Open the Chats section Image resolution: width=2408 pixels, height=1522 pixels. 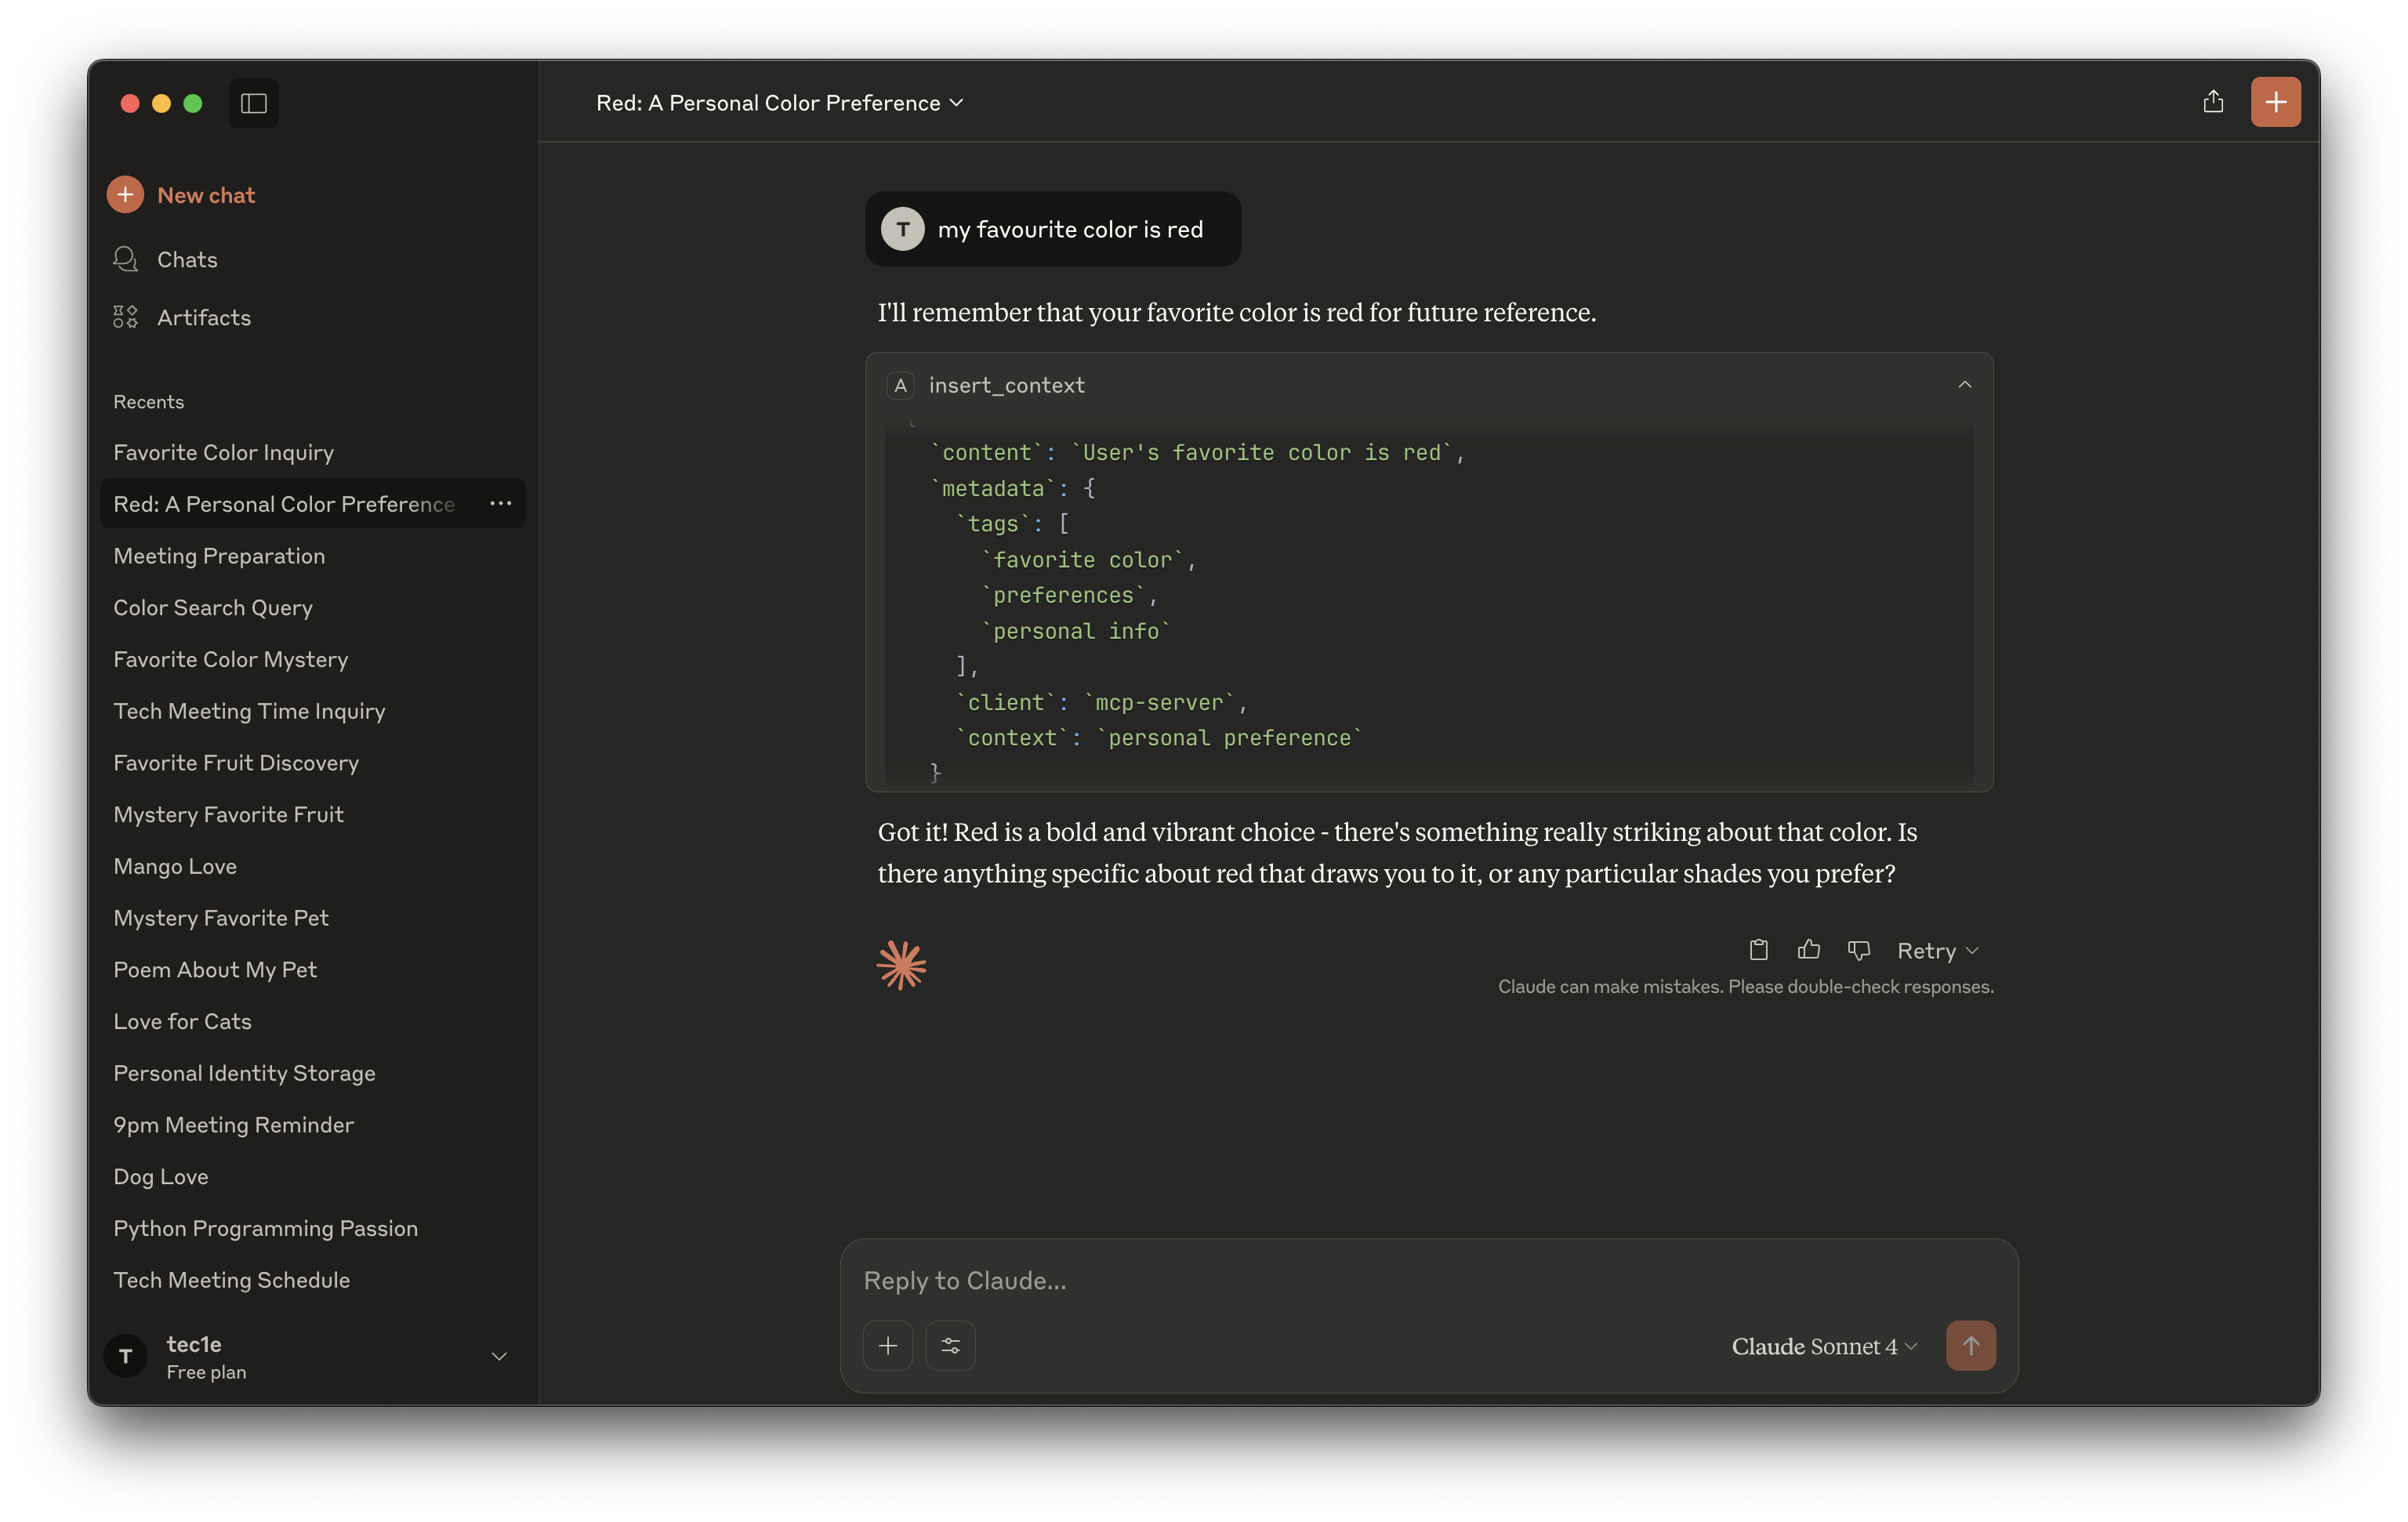[x=187, y=260]
